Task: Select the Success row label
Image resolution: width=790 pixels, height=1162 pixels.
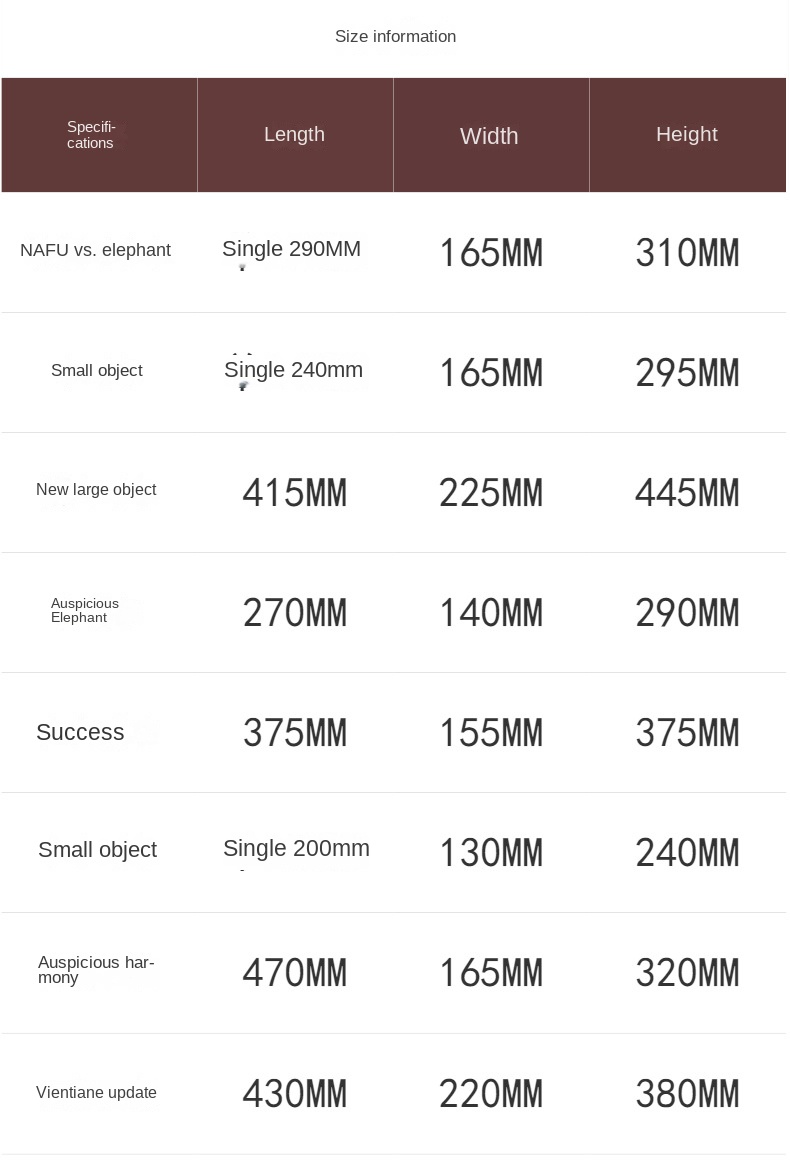Action: point(80,733)
